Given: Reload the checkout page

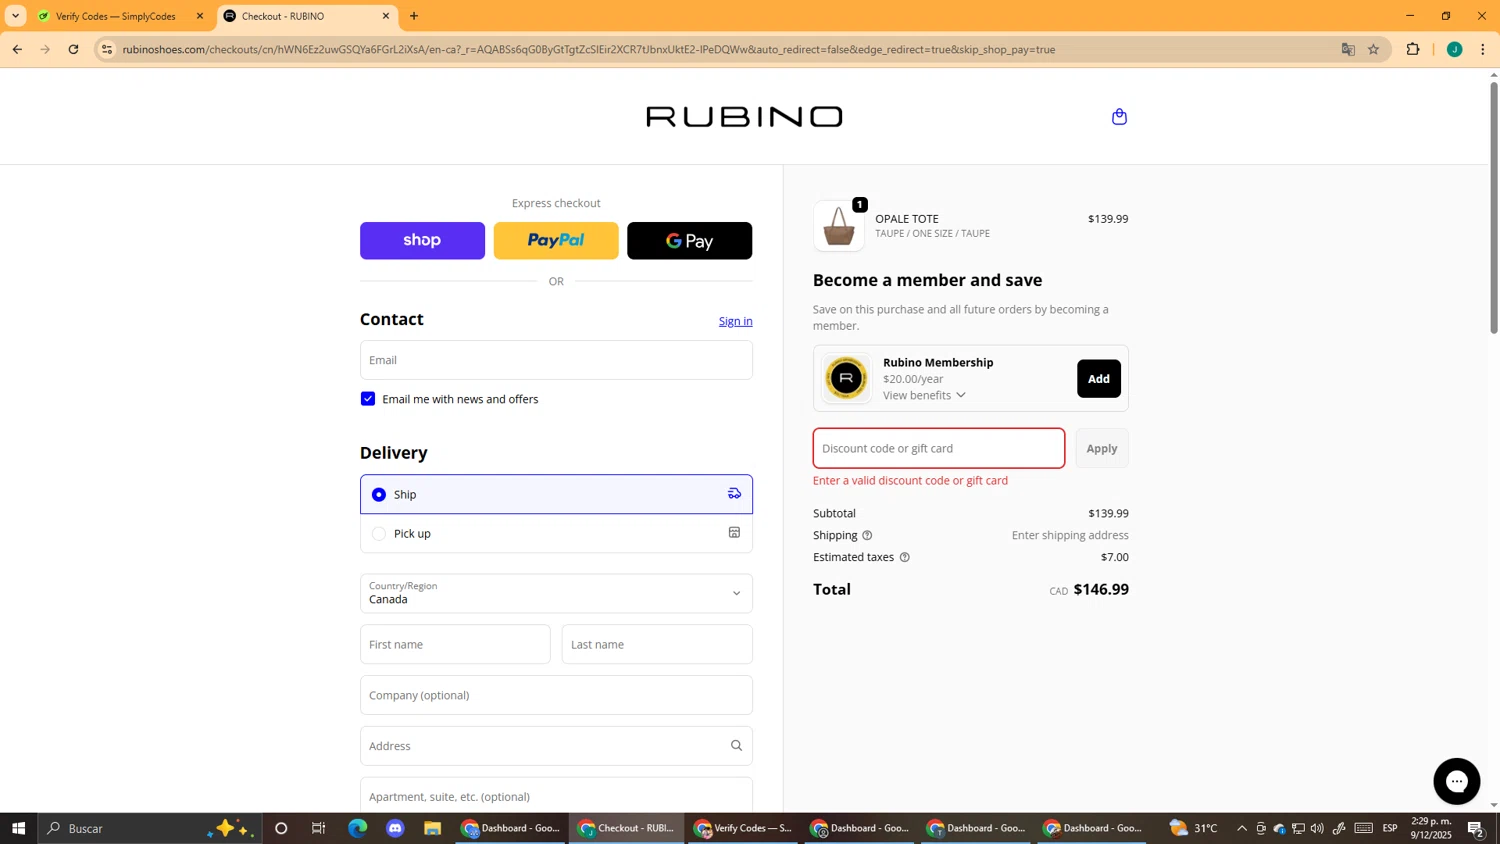Looking at the screenshot, I should click(x=73, y=49).
